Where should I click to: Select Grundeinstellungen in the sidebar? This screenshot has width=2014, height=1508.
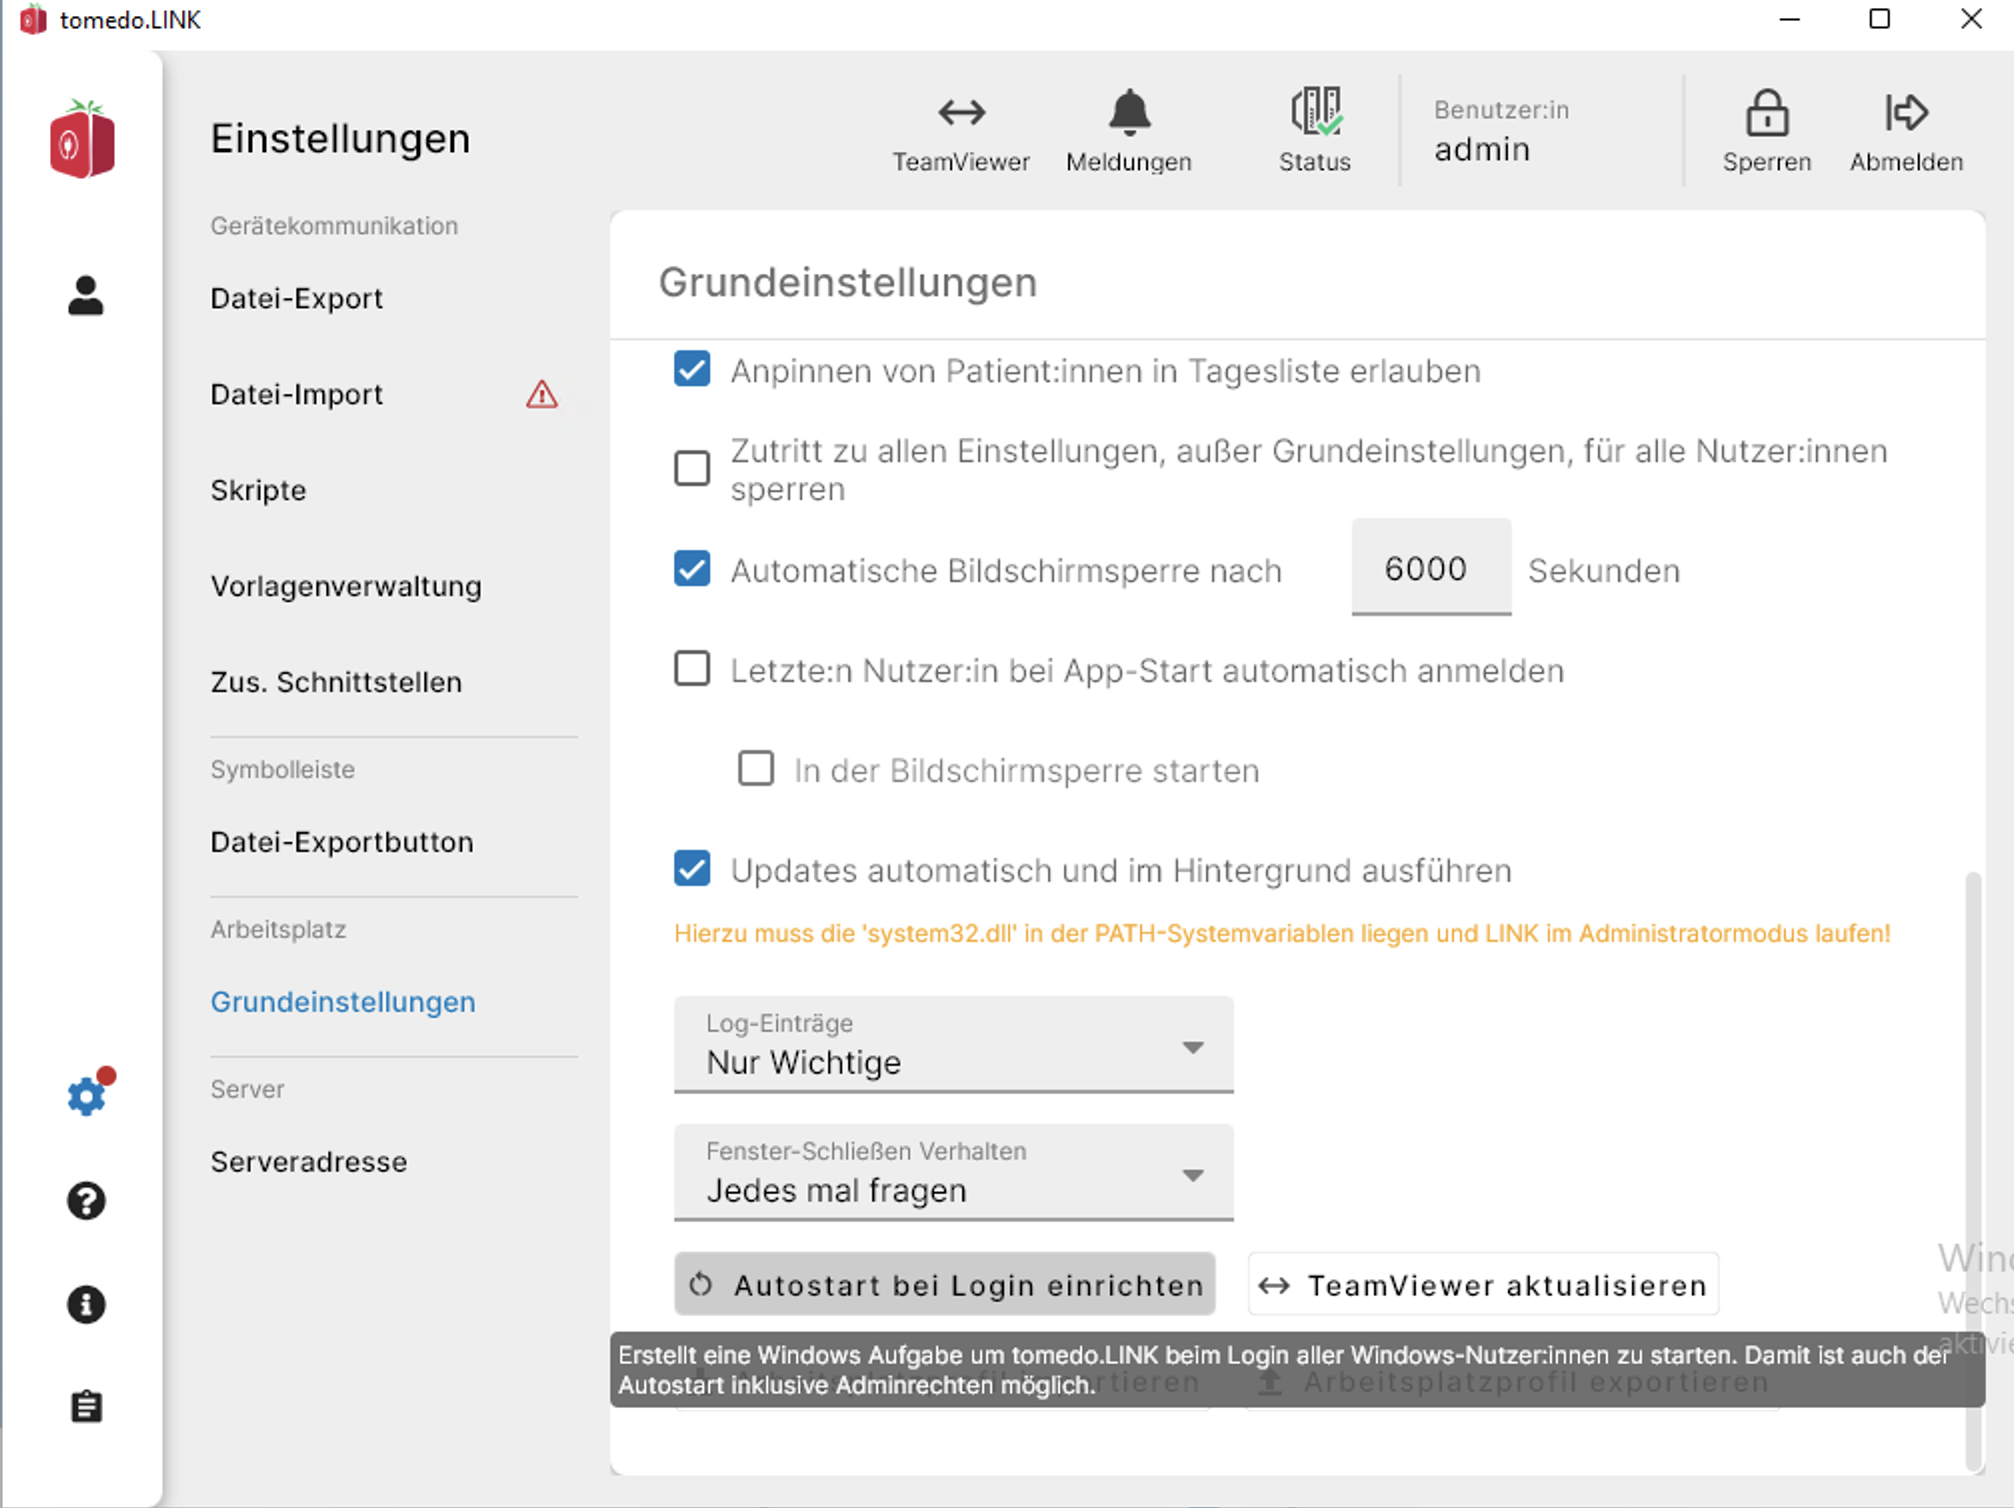point(343,1002)
